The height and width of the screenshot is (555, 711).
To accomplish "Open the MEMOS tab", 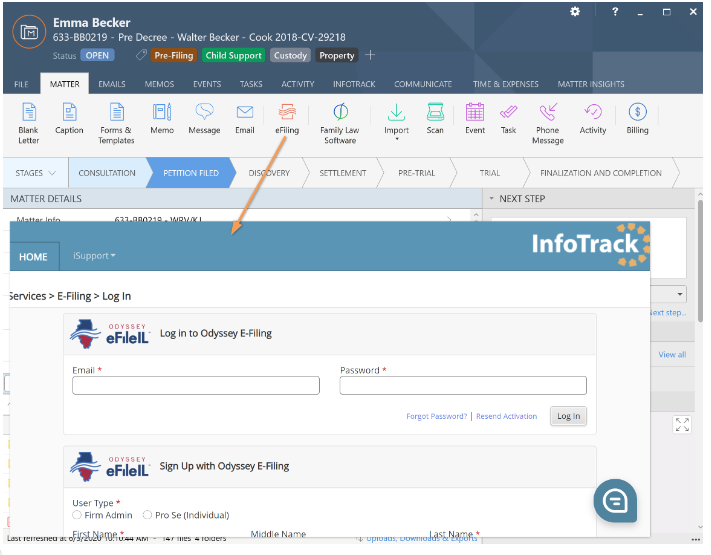I will (159, 84).
